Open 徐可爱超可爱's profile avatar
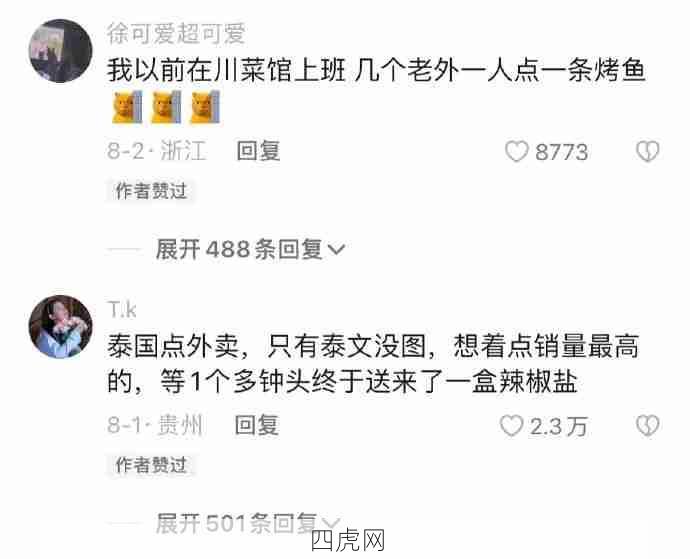This screenshot has height=559, width=690. pyautogui.click(x=61, y=51)
